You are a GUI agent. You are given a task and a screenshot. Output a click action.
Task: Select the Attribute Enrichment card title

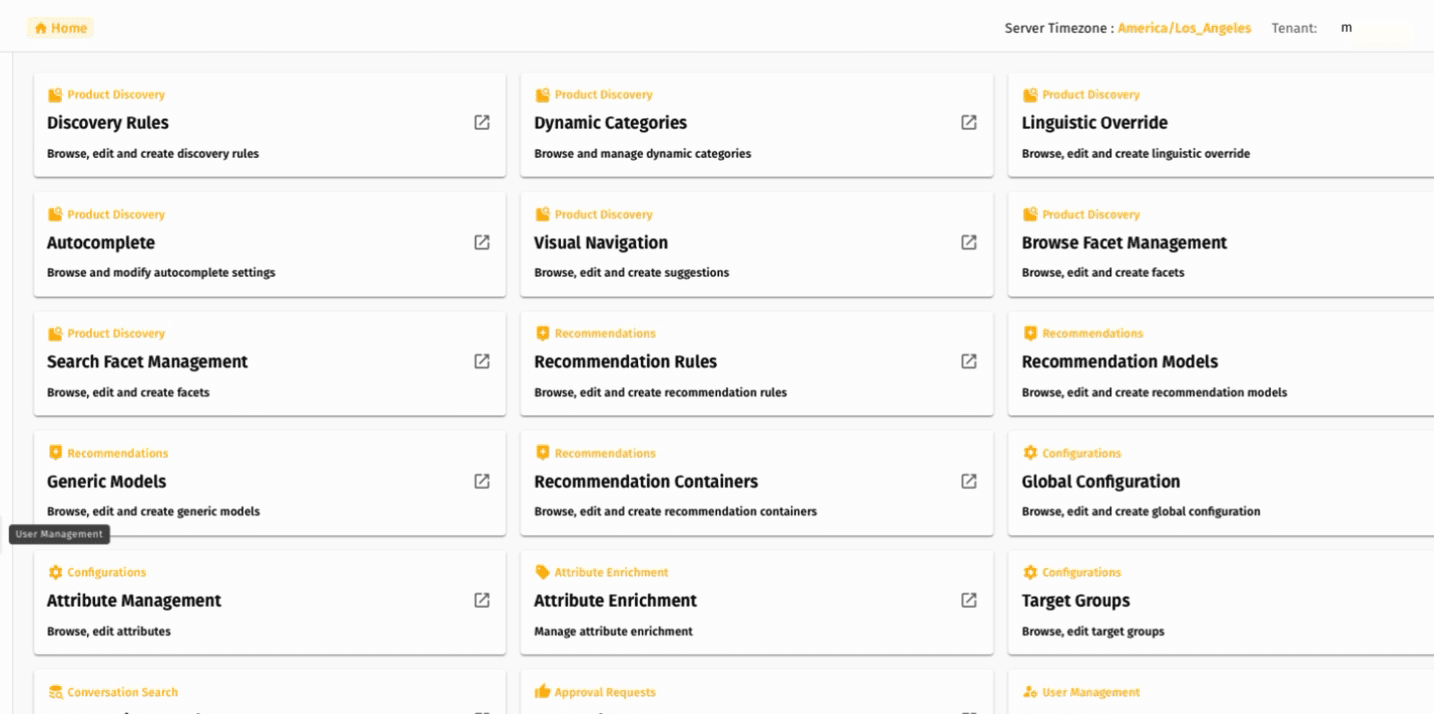[615, 601]
